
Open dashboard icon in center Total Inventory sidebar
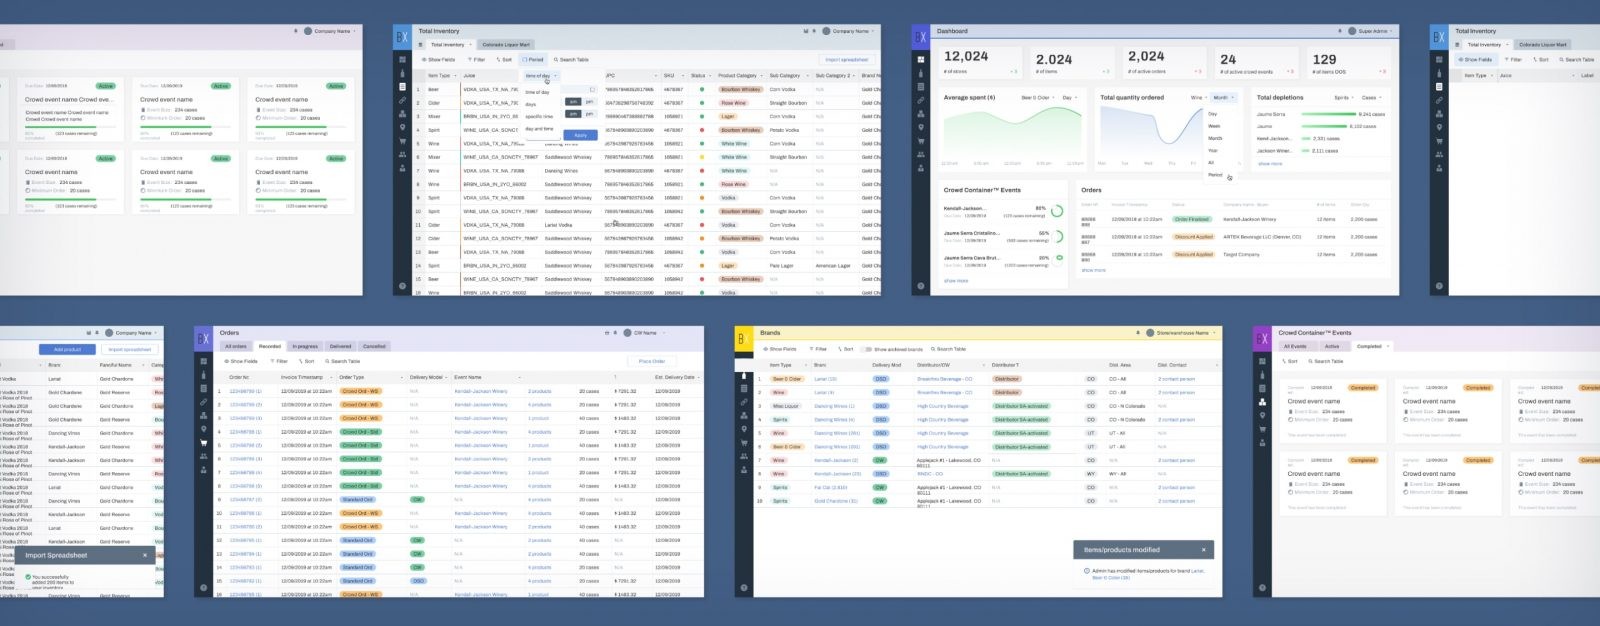pyautogui.click(x=402, y=59)
